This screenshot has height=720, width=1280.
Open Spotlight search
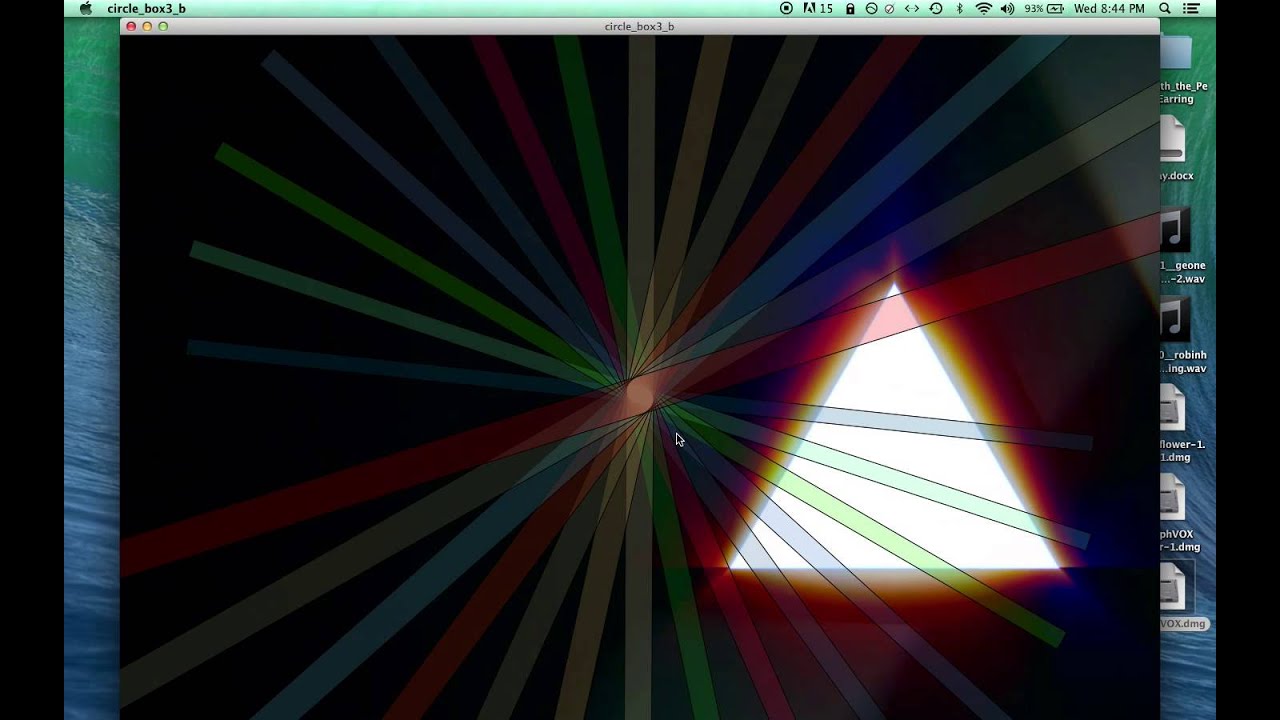pos(1165,8)
